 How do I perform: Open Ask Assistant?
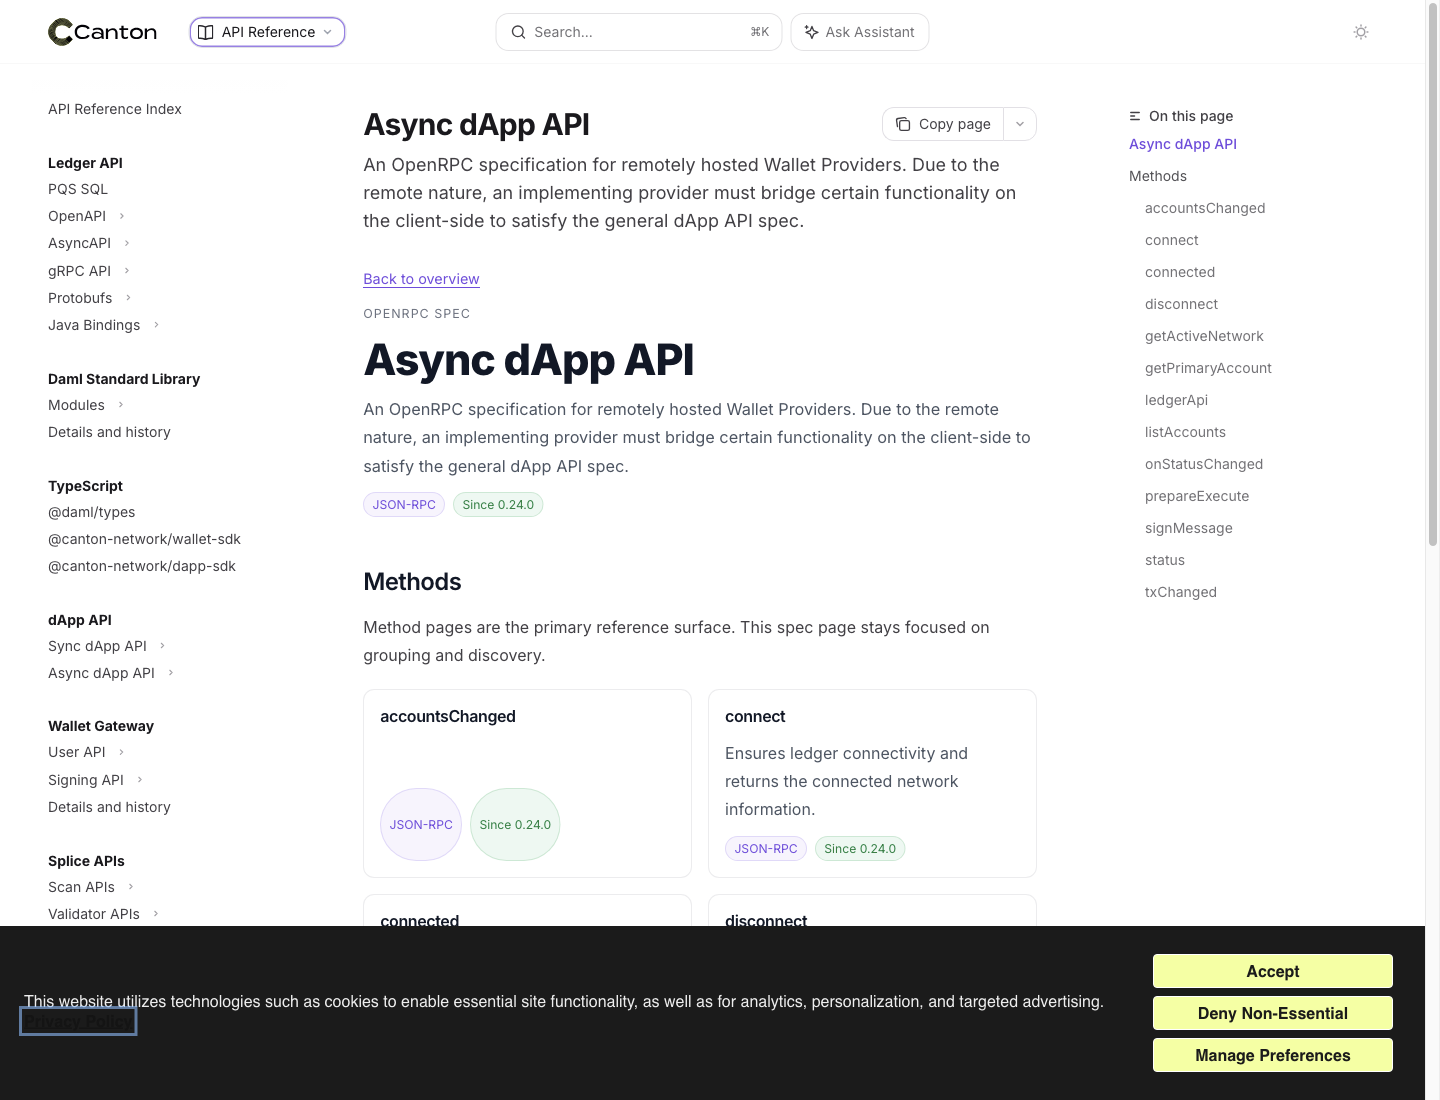click(x=860, y=32)
